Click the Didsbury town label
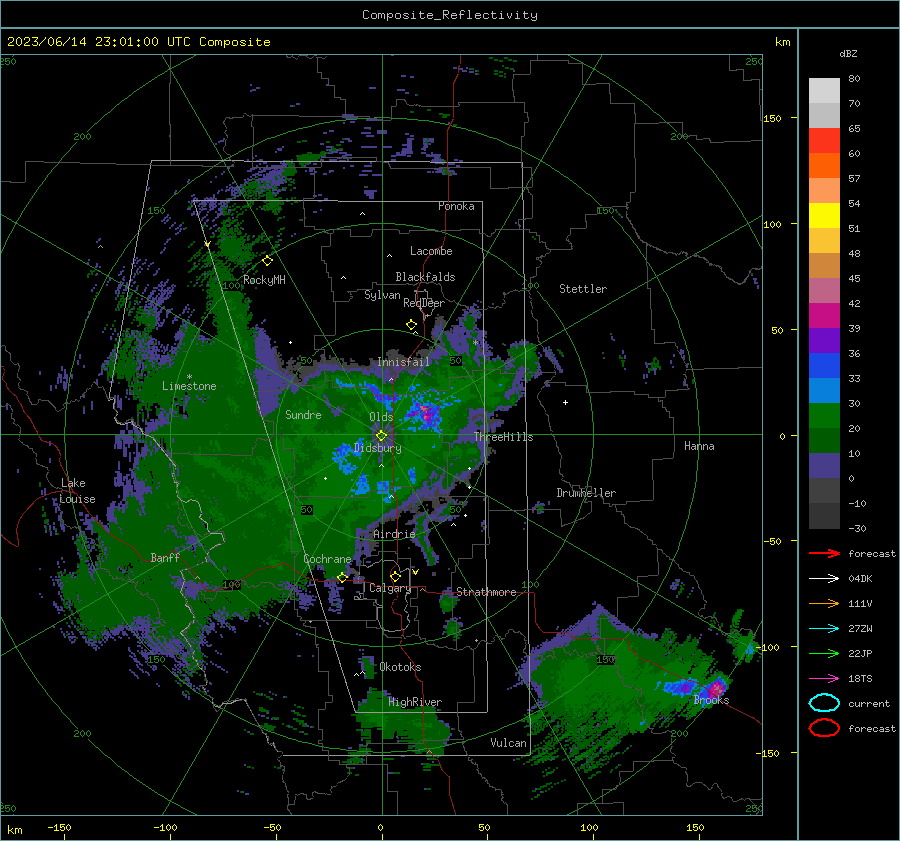The image size is (900, 841). click(x=378, y=448)
